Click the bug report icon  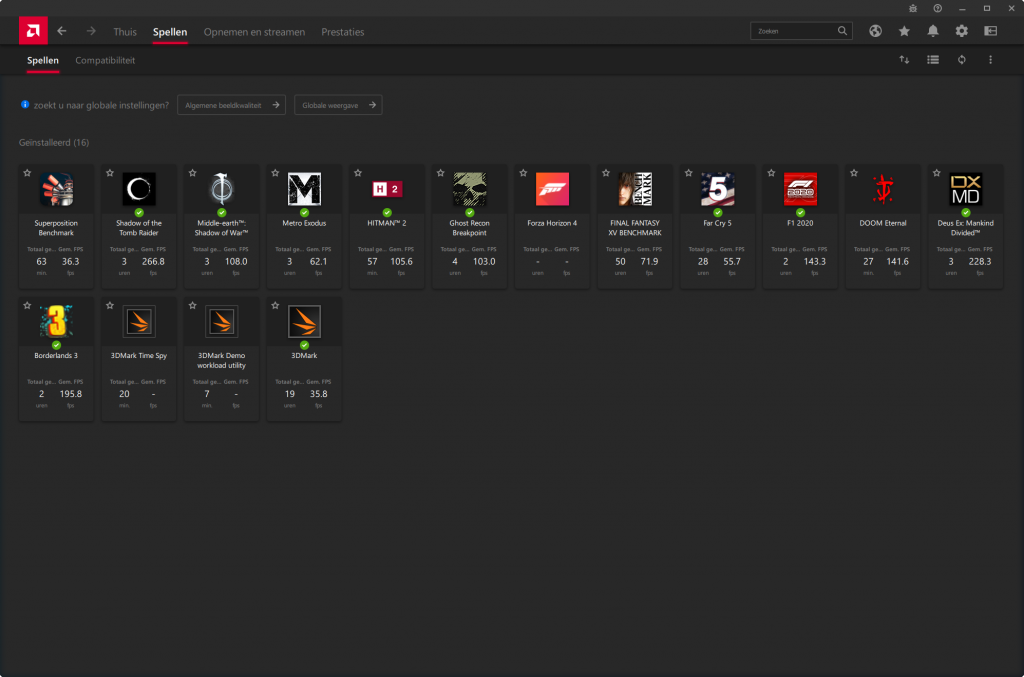912,8
